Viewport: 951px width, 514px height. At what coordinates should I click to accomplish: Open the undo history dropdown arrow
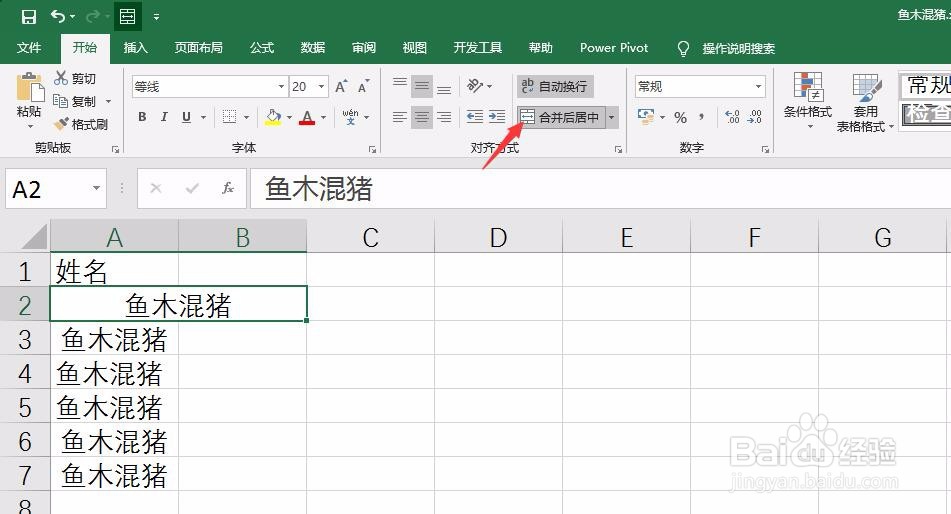[x=73, y=16]
